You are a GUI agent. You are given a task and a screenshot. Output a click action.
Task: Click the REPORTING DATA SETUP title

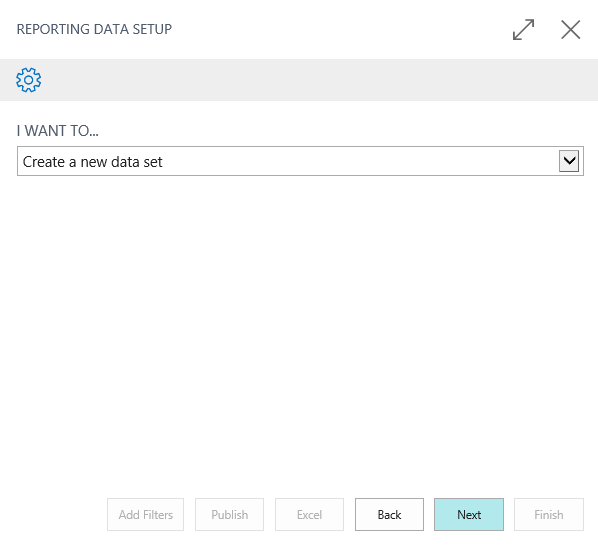coord(94,29)
